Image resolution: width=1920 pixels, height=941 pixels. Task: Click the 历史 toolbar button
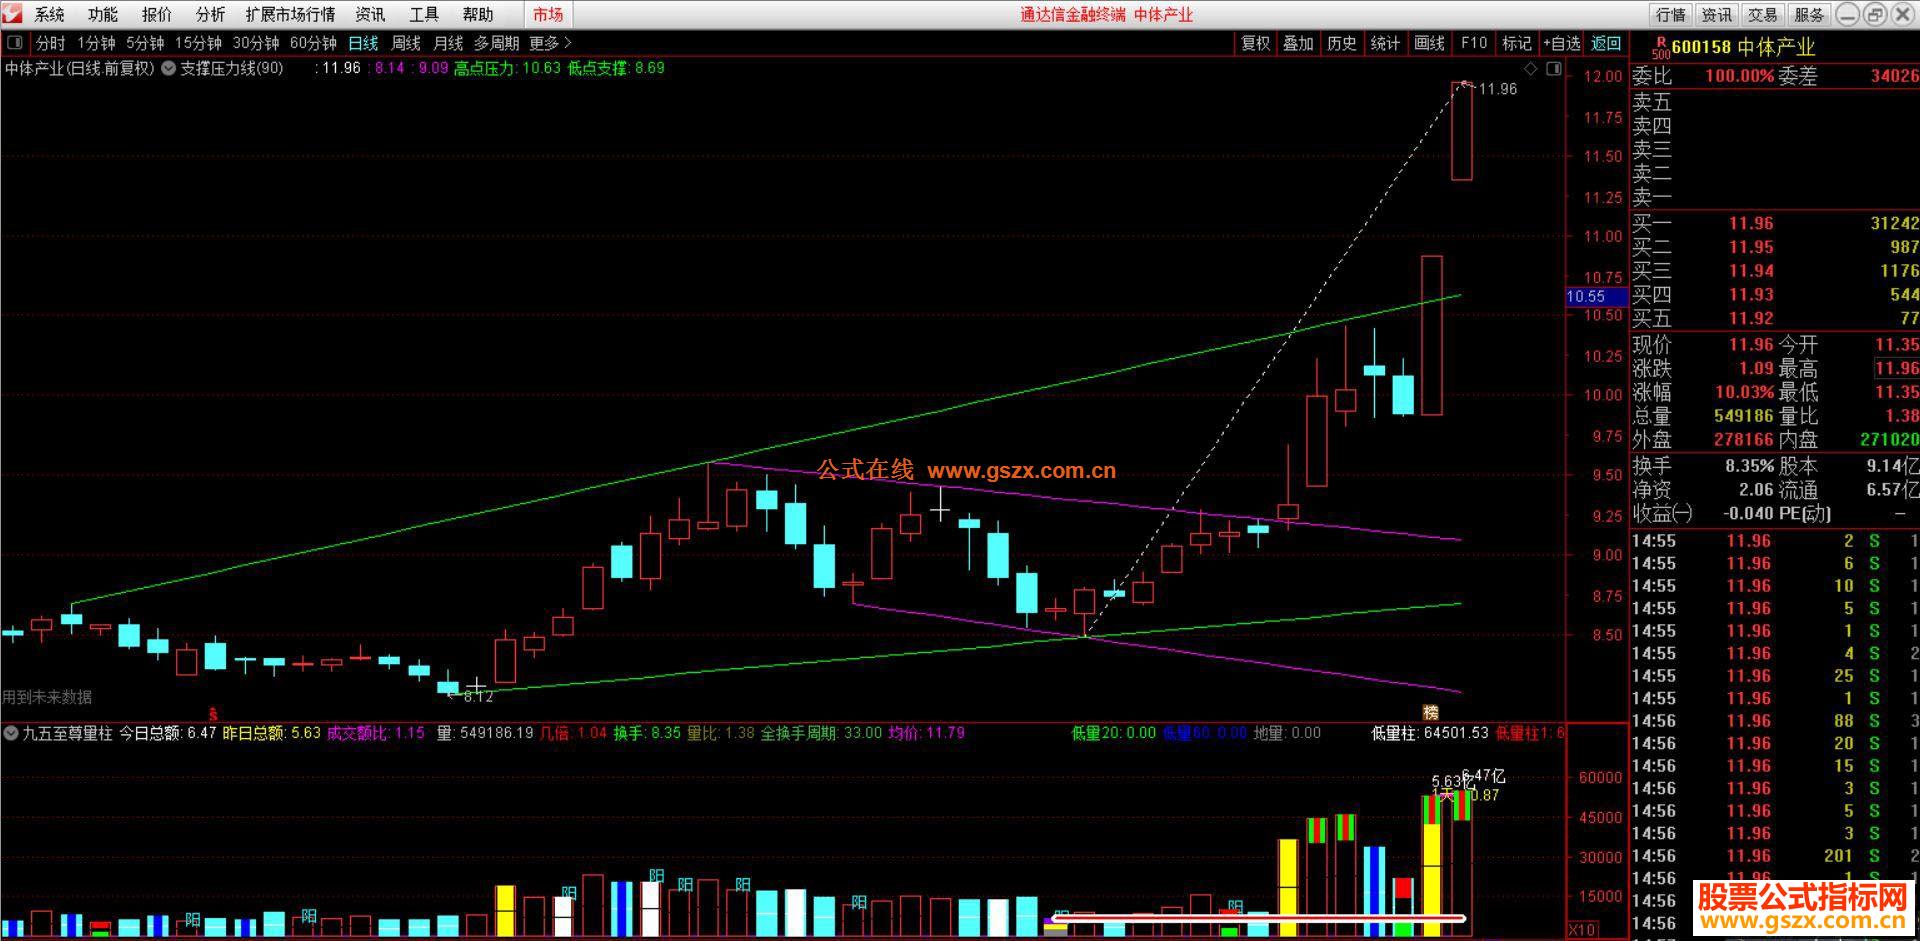(1342, 43)
